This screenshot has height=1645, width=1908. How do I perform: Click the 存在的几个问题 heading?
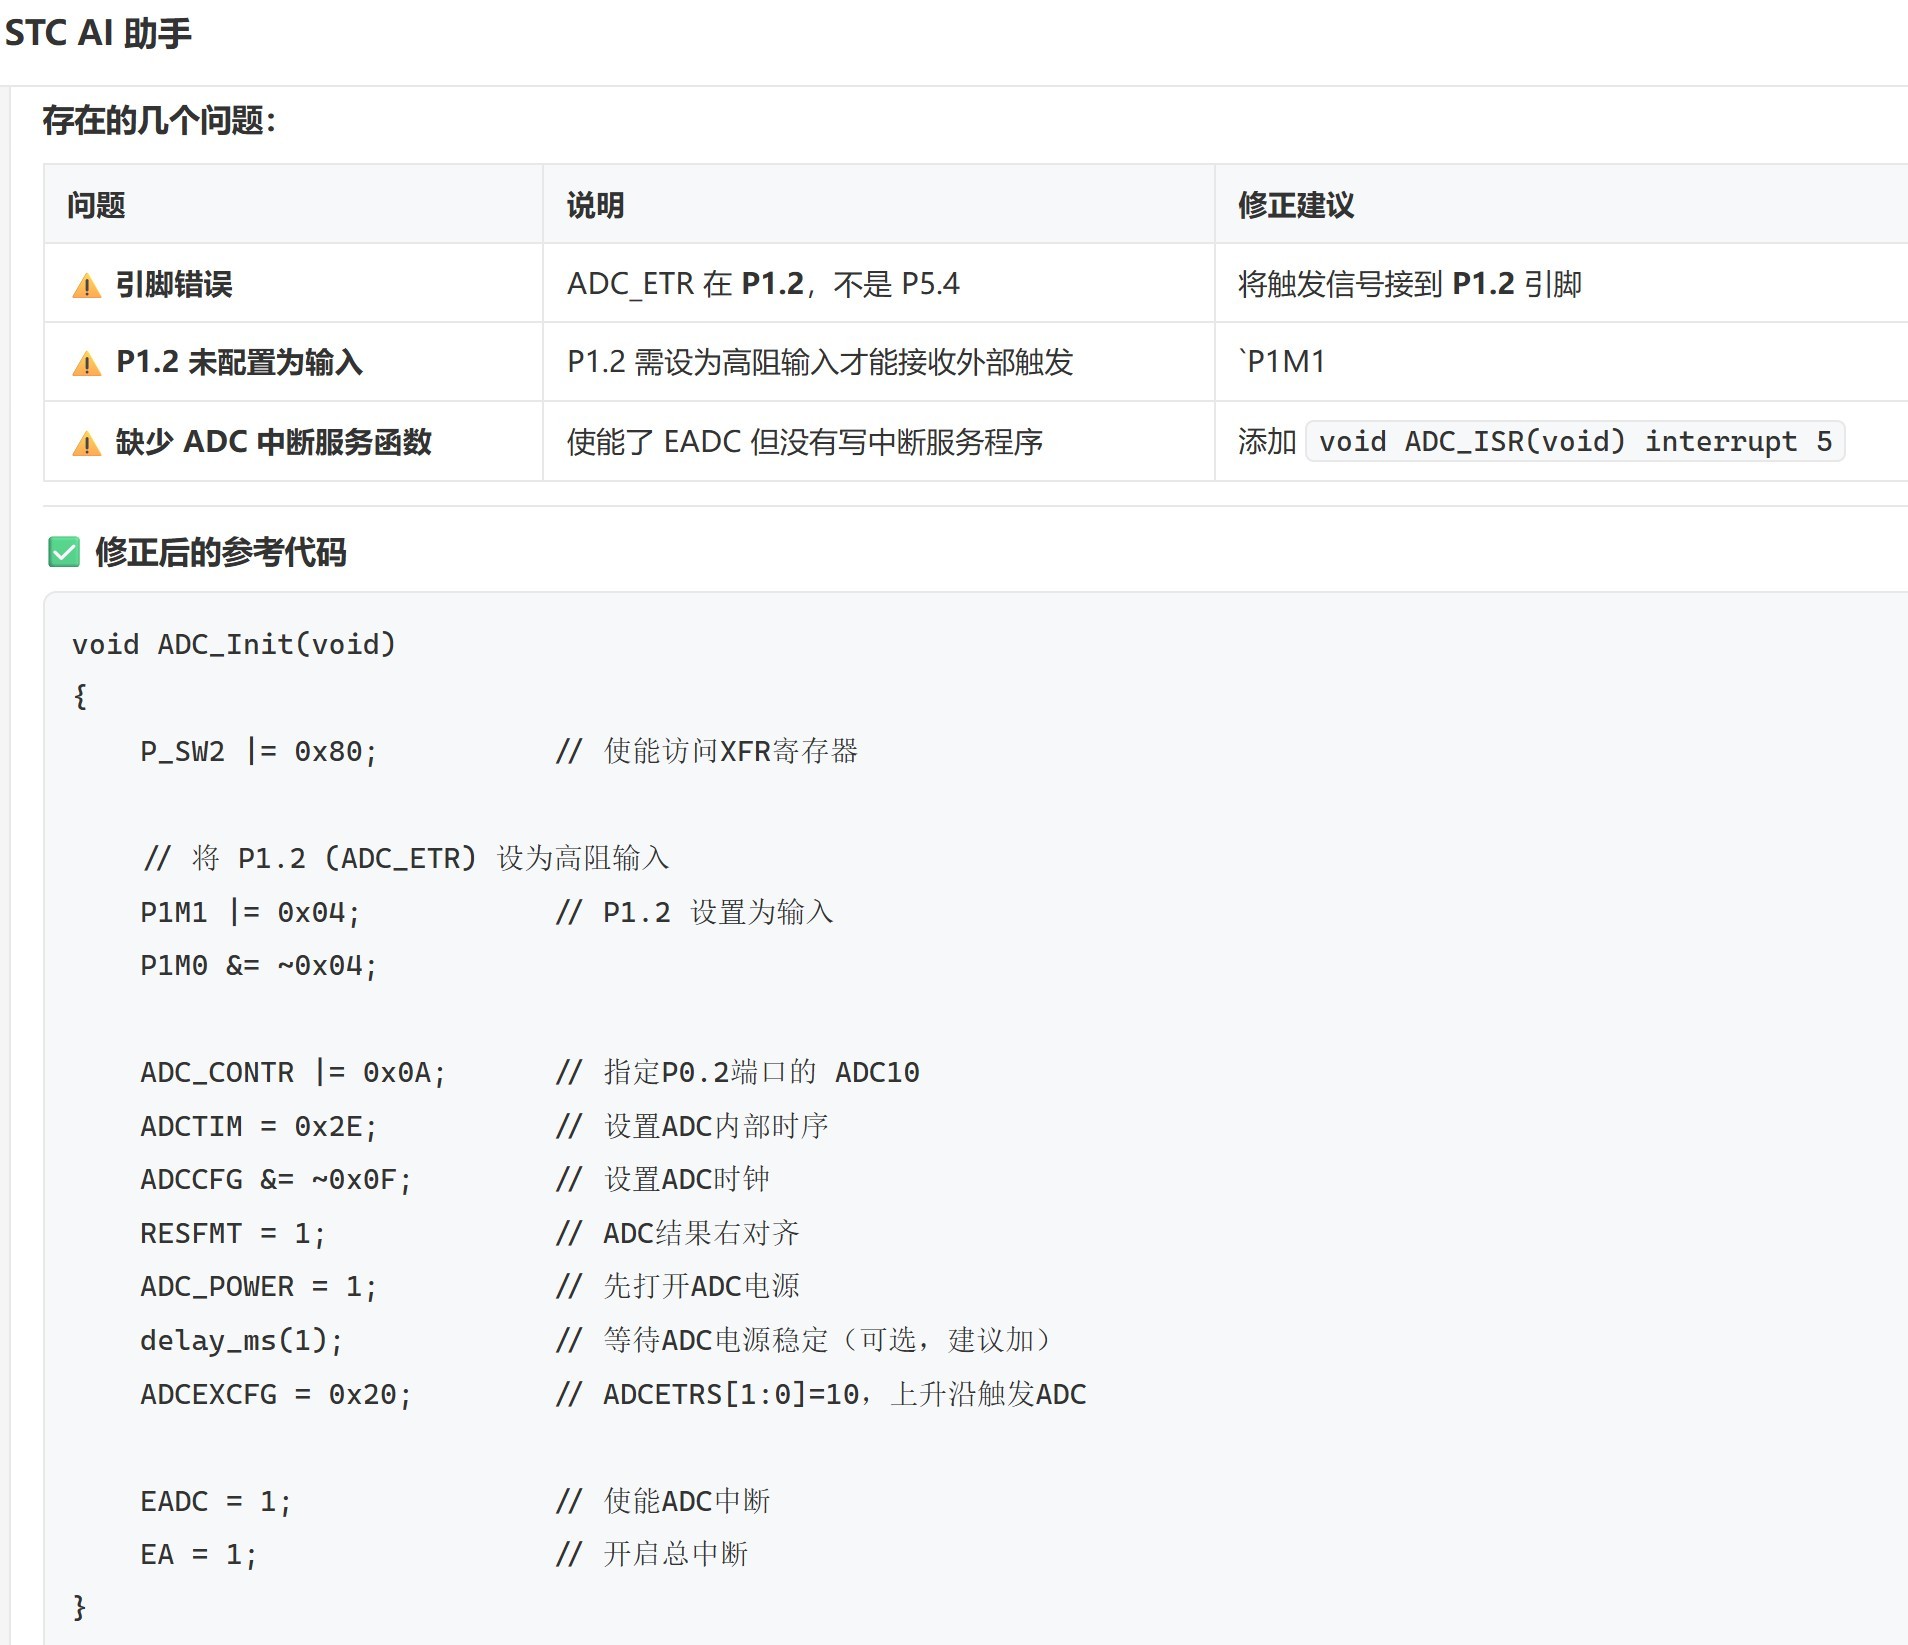click(x=159, y=121)
